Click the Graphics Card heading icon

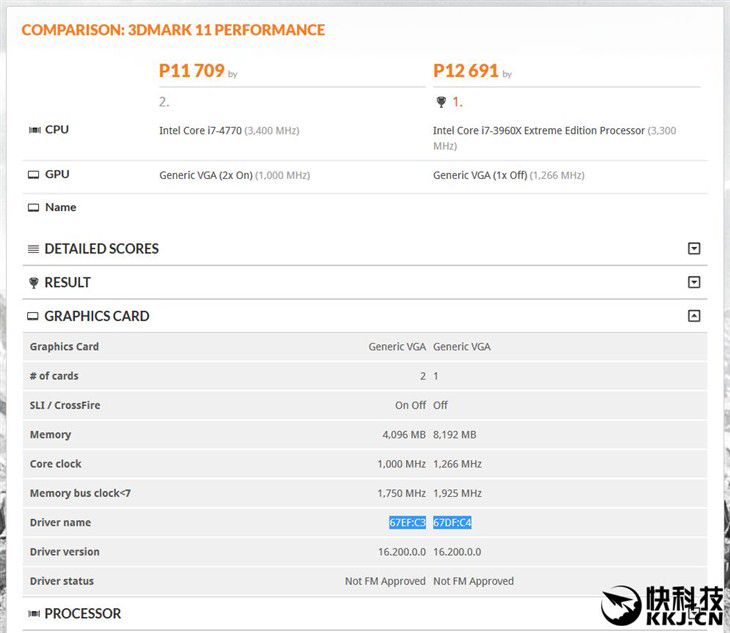(33, 316)
